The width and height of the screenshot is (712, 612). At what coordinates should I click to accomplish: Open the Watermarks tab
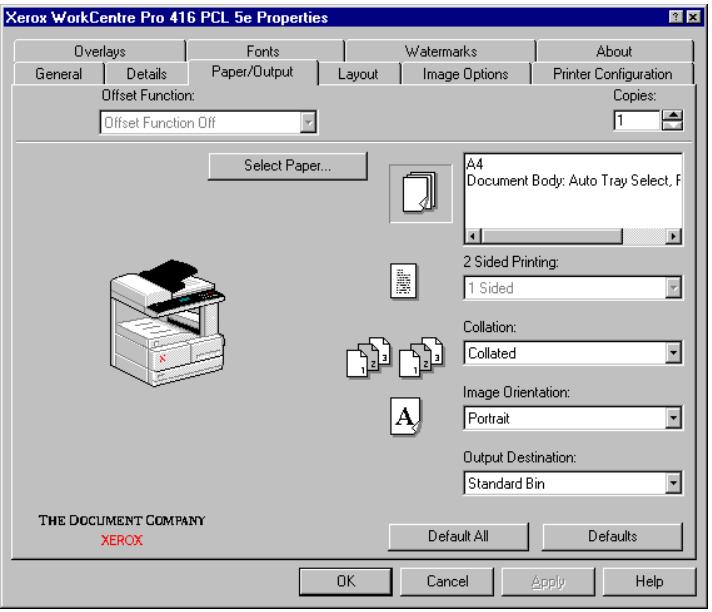pos(440,51)
